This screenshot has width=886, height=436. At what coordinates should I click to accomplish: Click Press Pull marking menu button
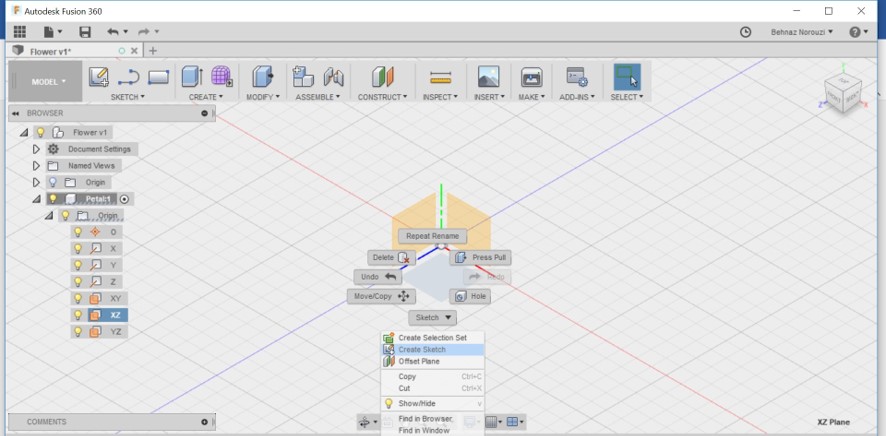pyautogui.click(x=480, y=258)
